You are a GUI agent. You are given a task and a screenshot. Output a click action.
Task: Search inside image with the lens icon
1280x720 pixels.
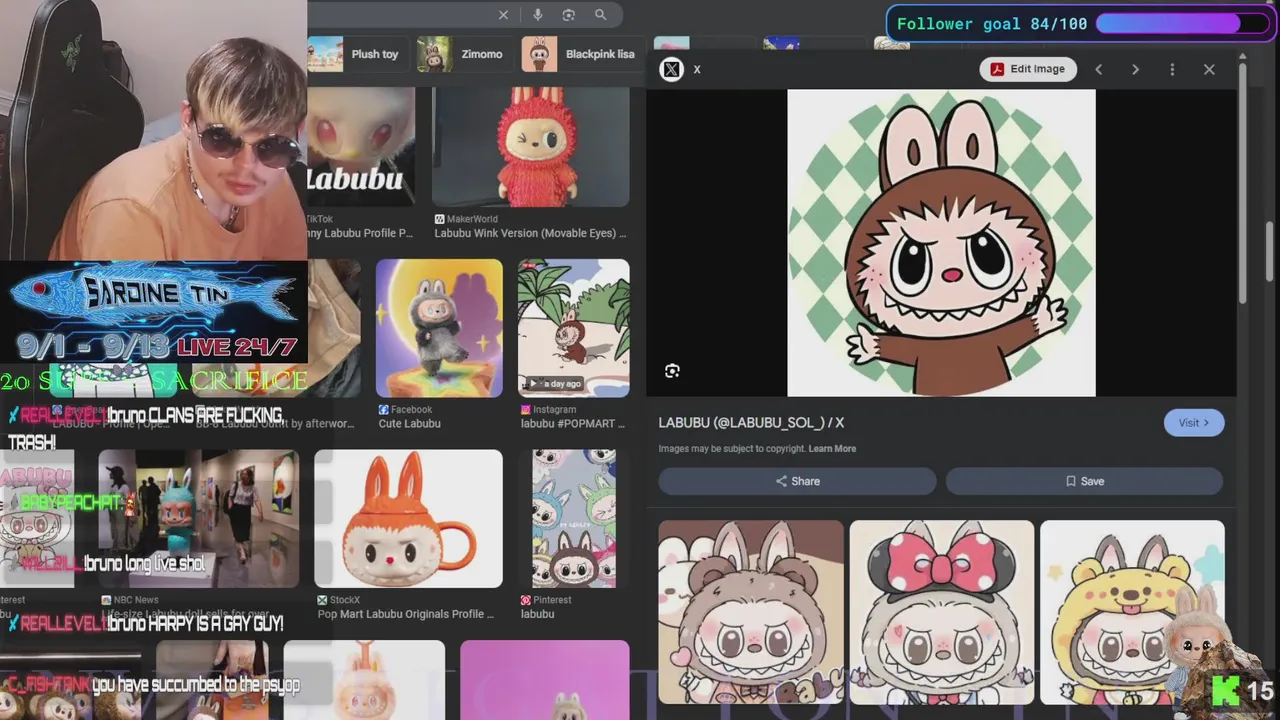(x=672, y=371)
